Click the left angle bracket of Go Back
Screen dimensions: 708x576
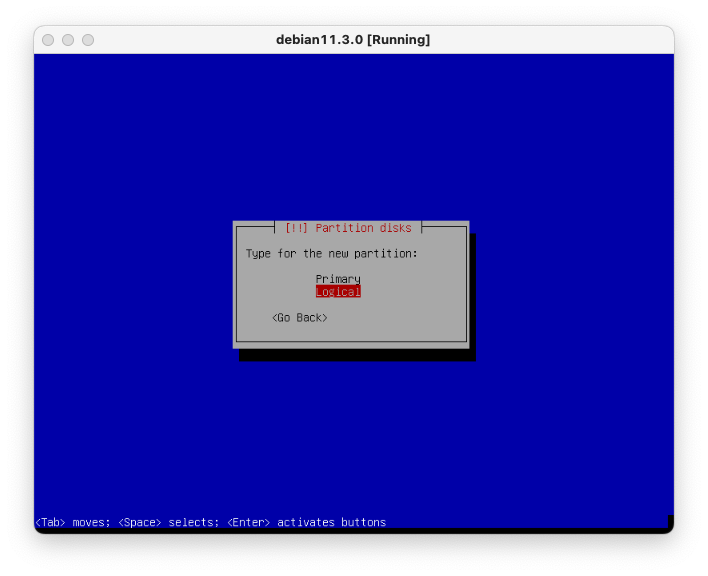[275, 318]
